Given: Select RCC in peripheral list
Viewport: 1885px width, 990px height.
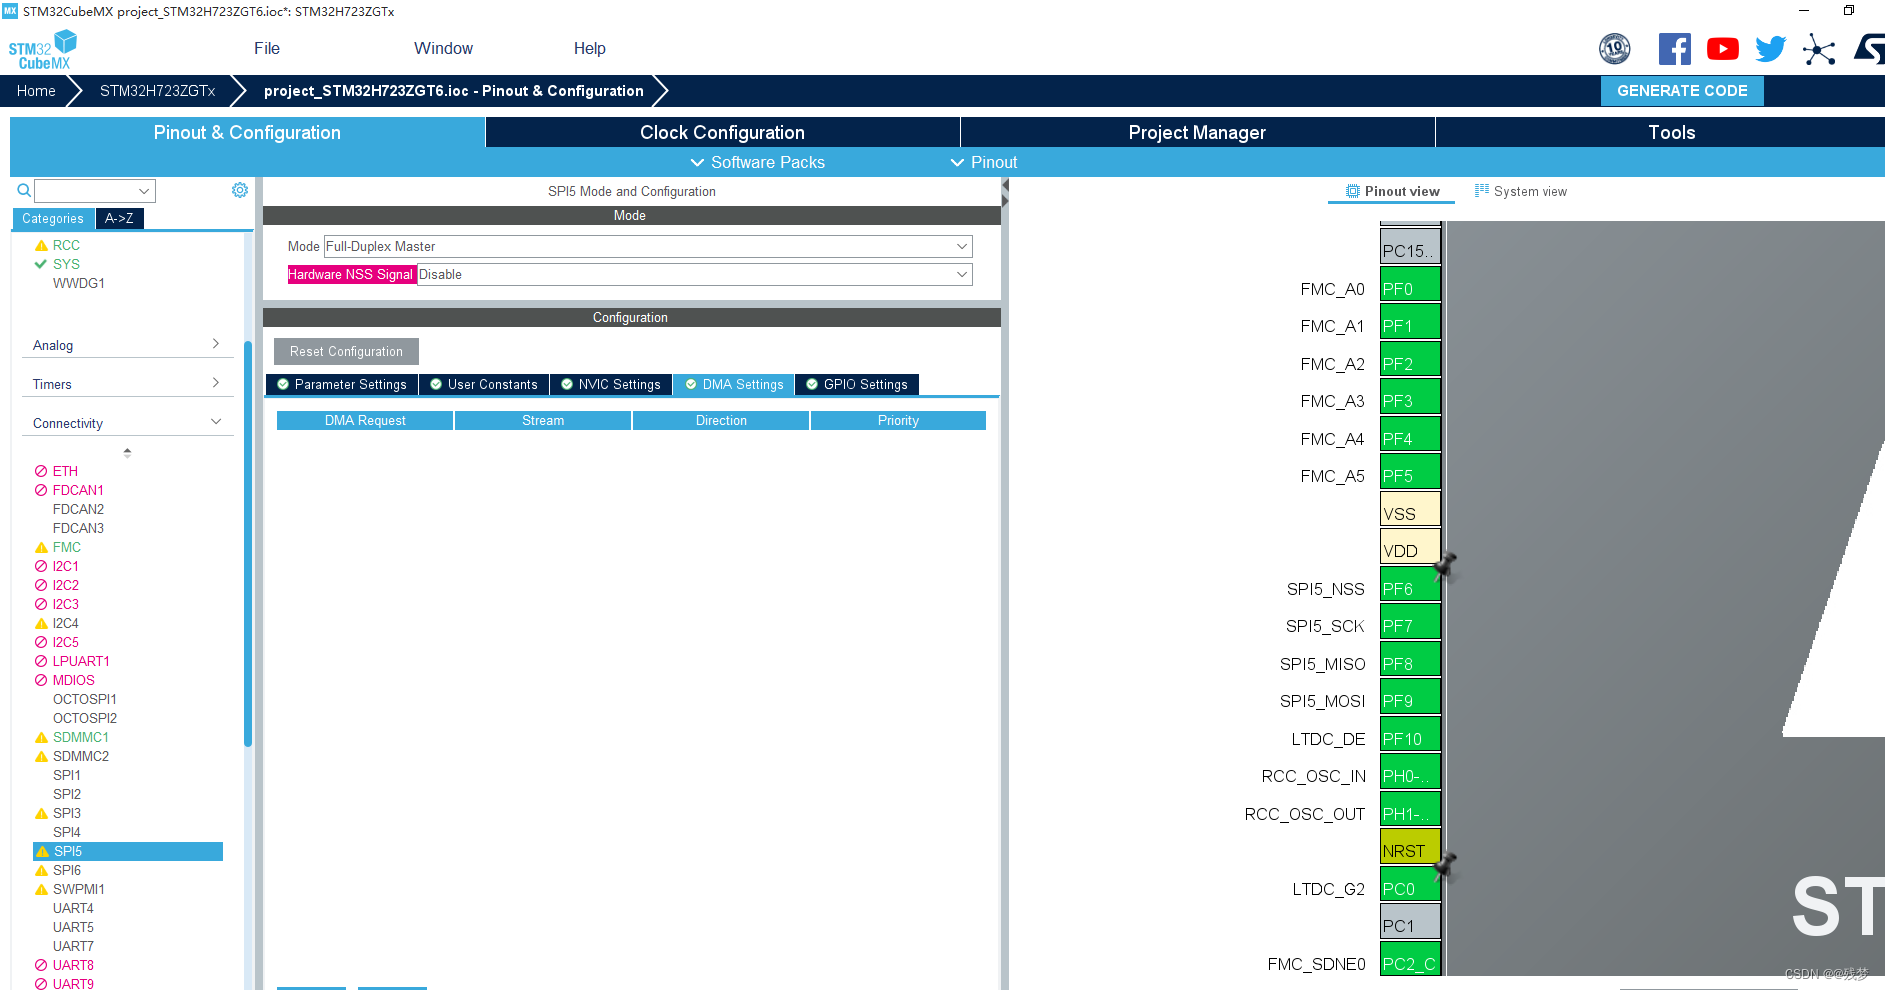Looking at the screenshot, I should click(66, 245).
